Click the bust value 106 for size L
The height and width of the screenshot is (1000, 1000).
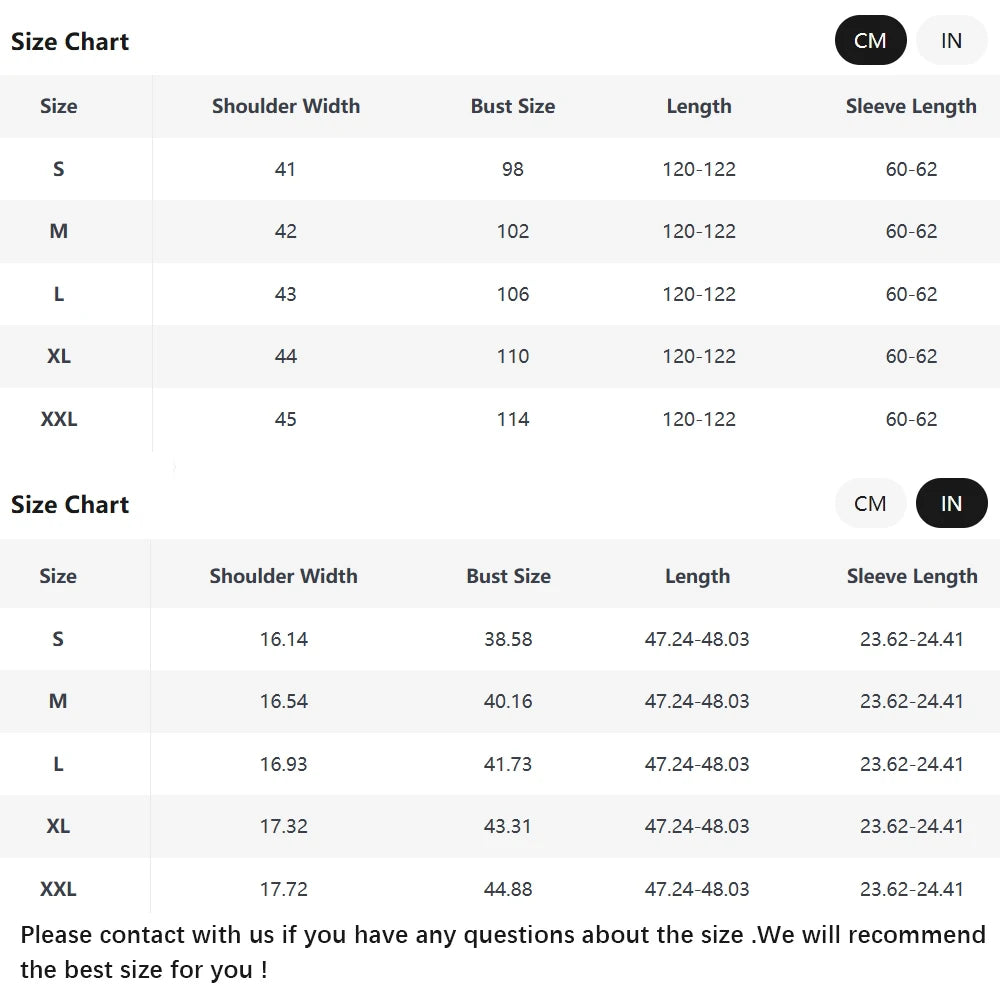coord(513,294)
